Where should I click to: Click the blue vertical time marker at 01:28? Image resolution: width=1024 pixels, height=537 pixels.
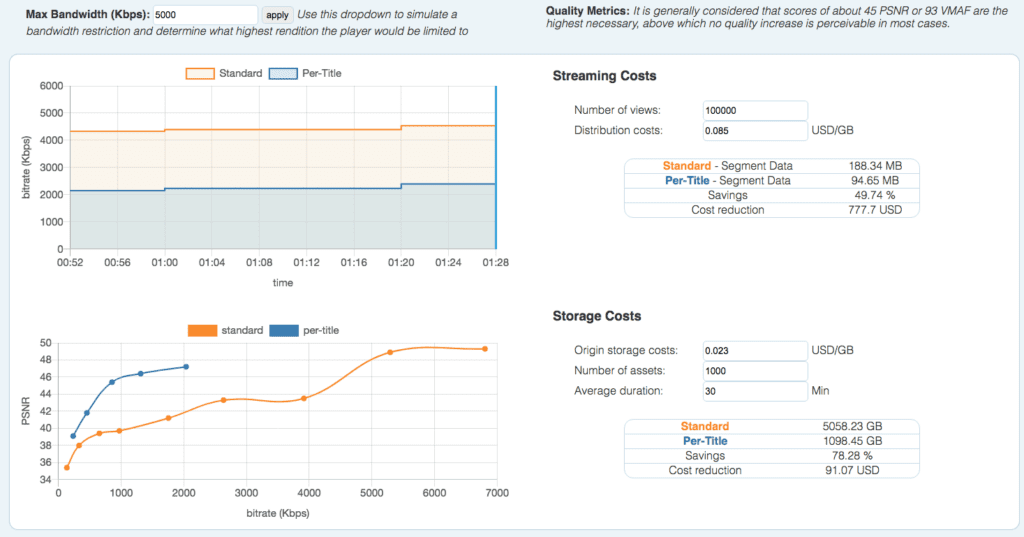tap(496, 167)
